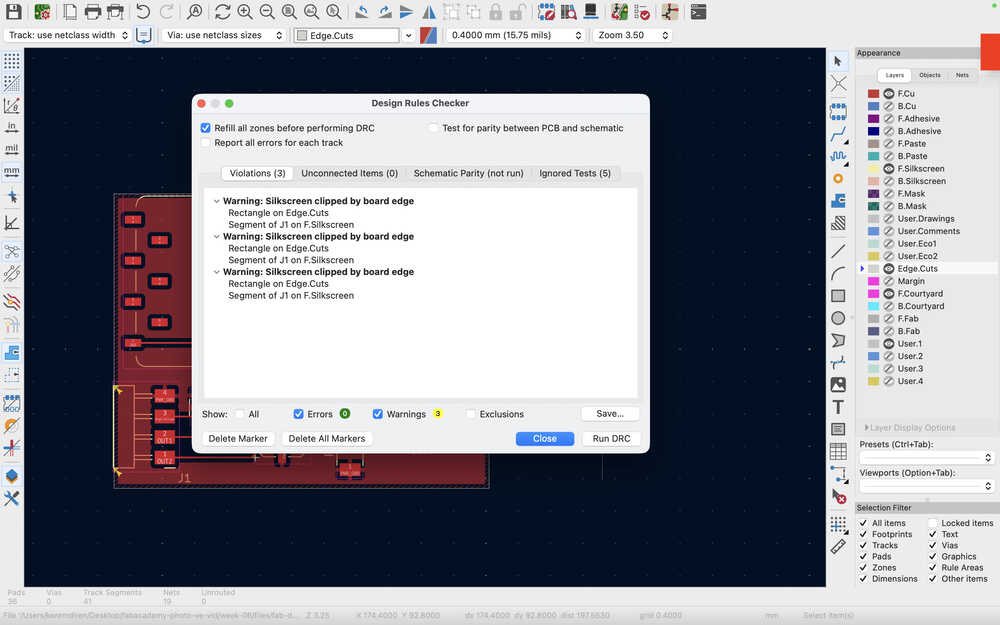Click the Zoom Out icon

pos(267,11)
